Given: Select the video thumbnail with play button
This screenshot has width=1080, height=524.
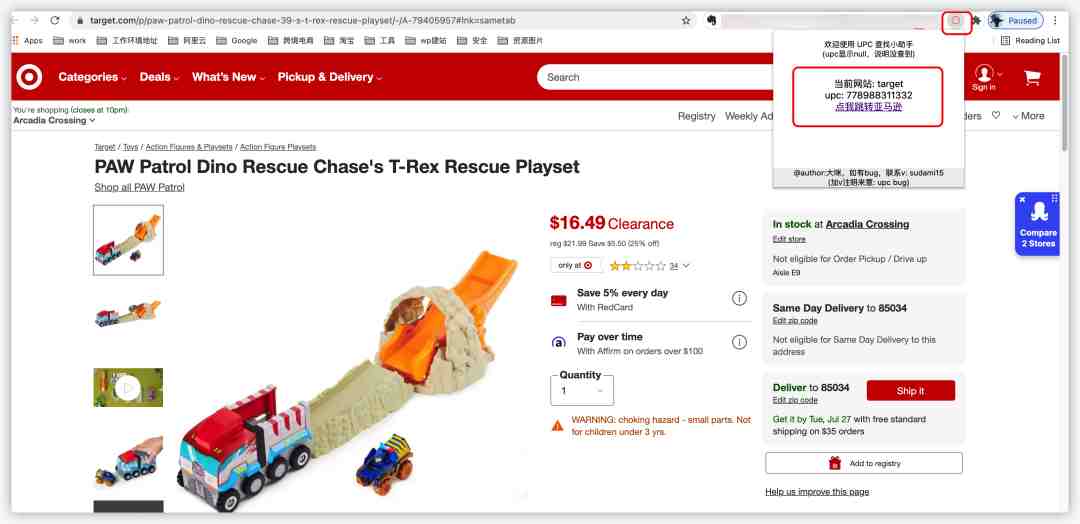Looking at the screenshot, I should click(x=128, y=388).
